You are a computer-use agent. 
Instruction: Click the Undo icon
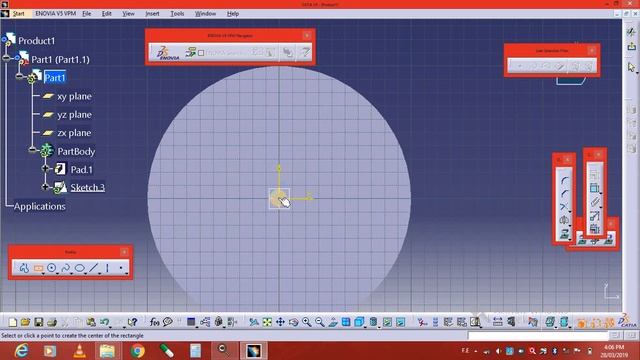point(104,322)
